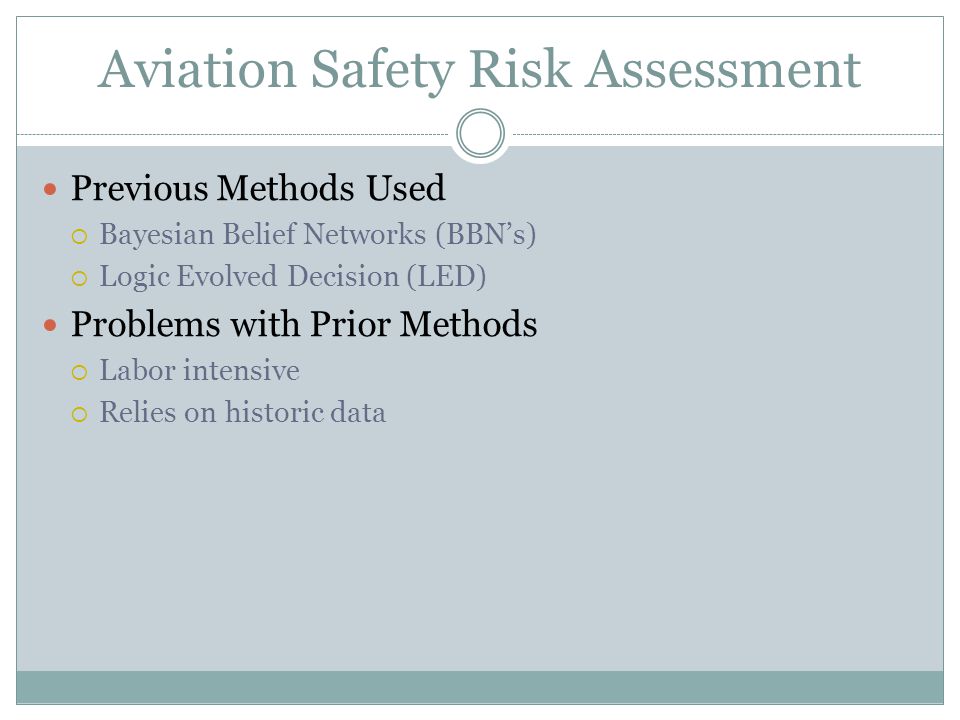This screenshot has height=720, width=960.
Task: Click the orange bullet before Previous Methods Used
Action: (x=50, y=189)
